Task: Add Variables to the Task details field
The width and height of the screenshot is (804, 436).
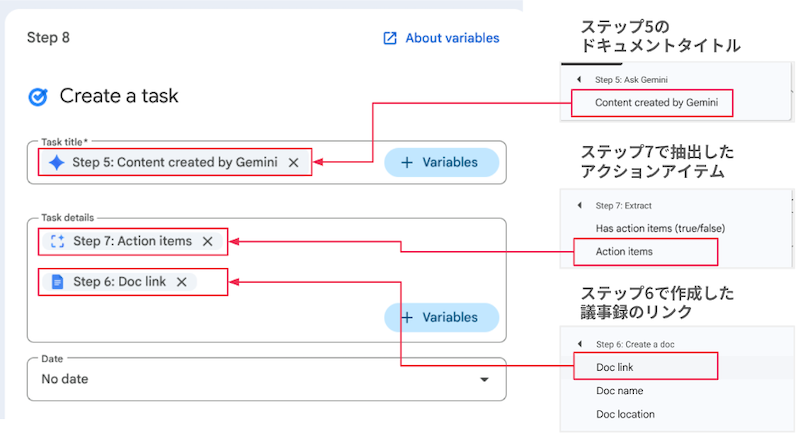Action: point(441,318)
